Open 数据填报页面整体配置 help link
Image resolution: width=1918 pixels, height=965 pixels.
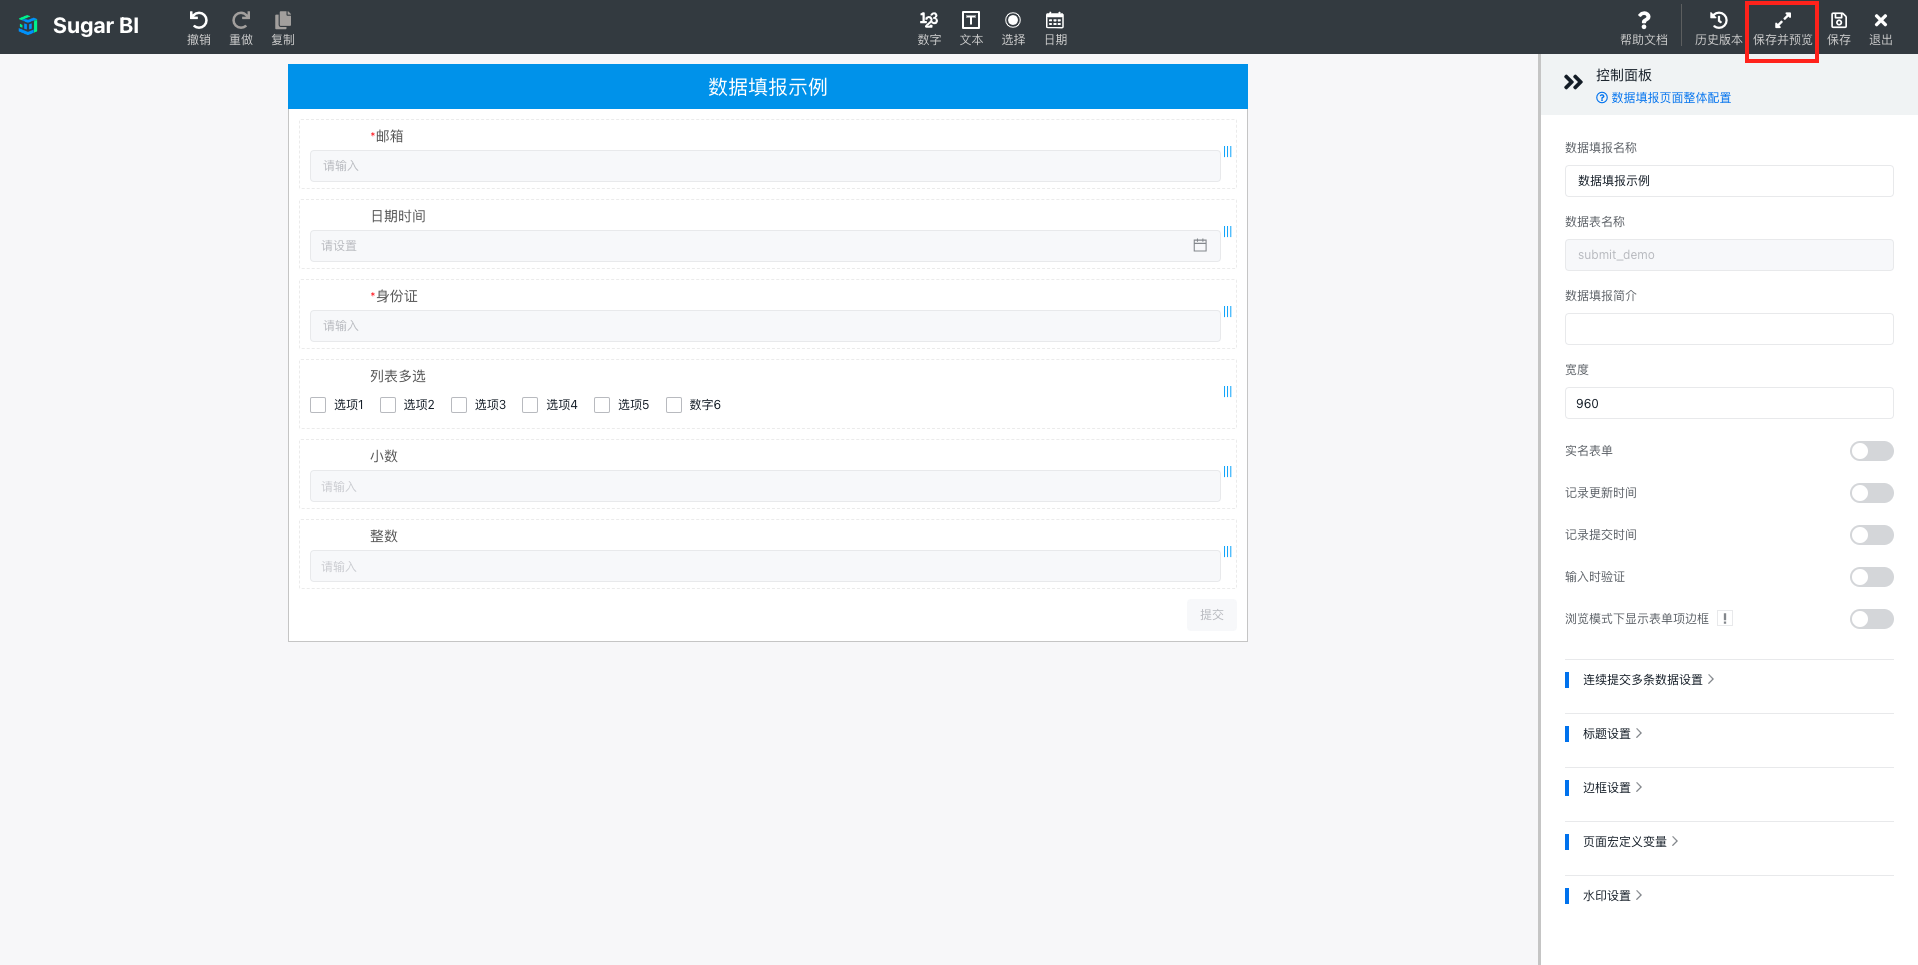pyautogui.click(x=1664, y=98)
